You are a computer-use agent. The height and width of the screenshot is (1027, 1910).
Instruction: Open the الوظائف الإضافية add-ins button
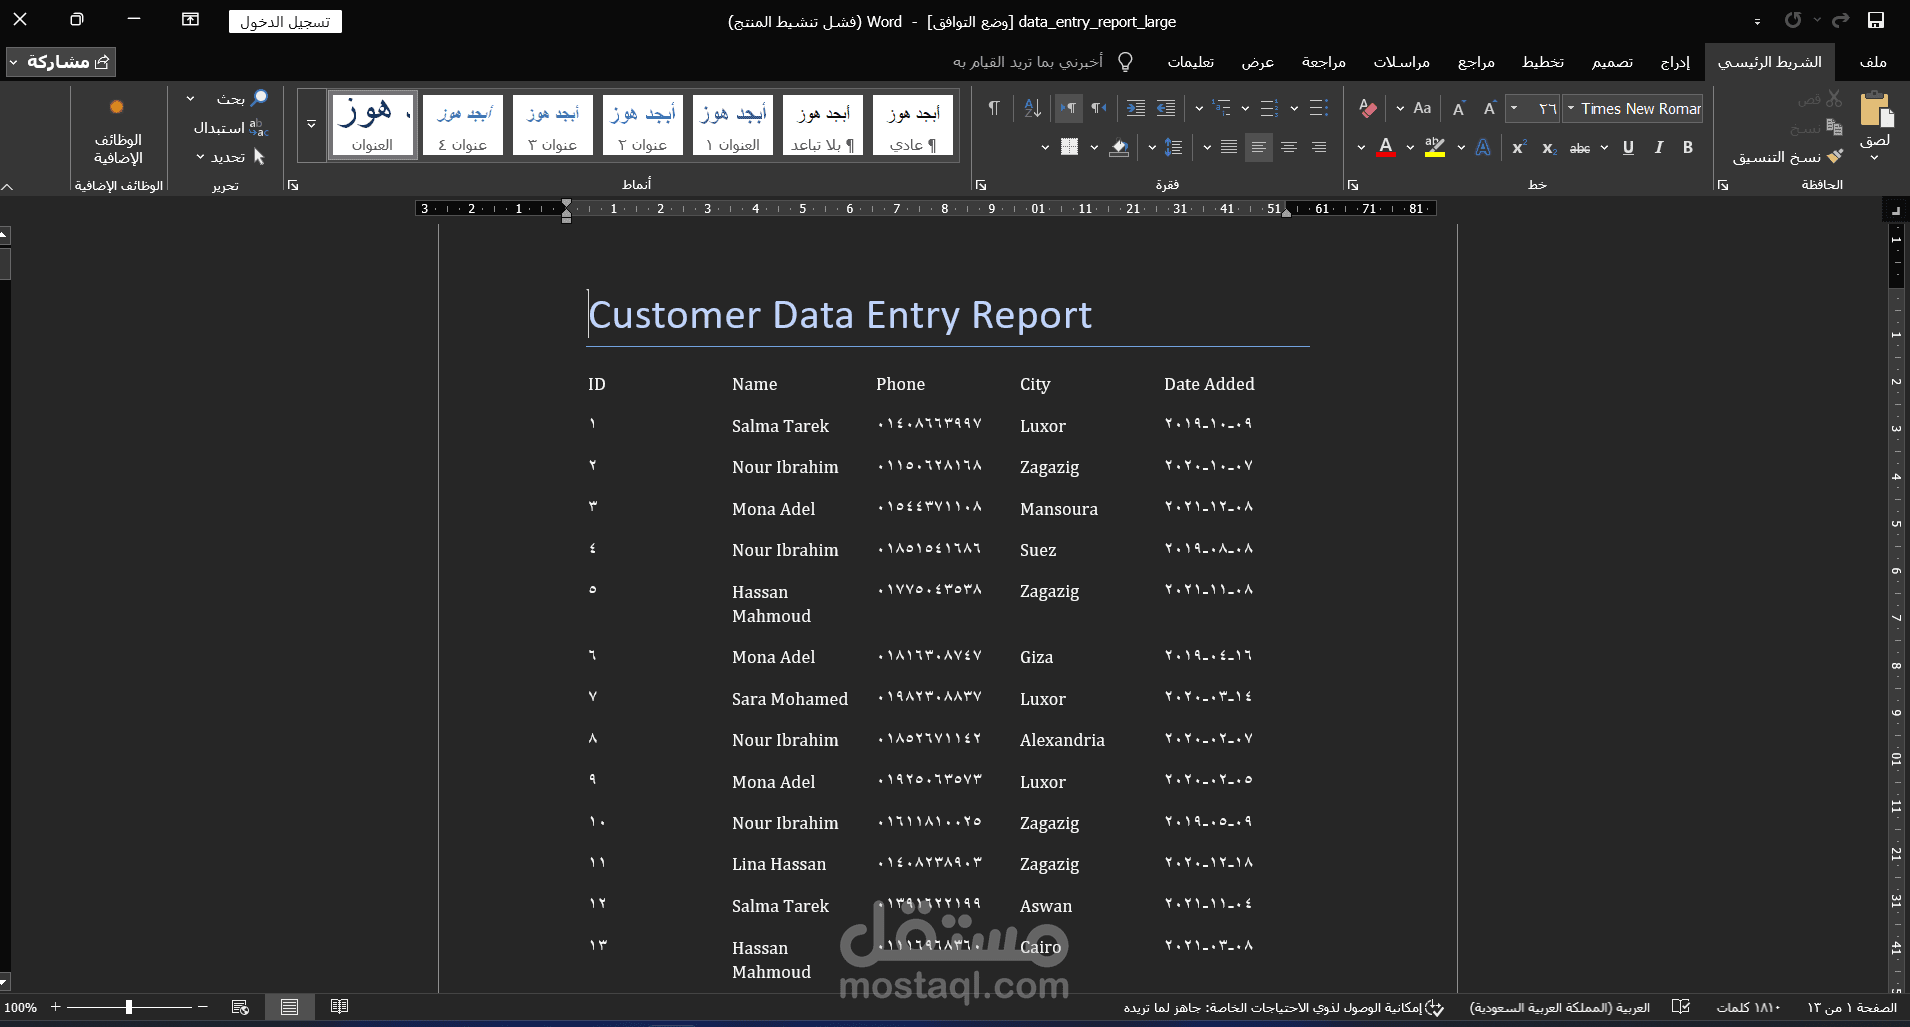pyautogui.click(x=118, y=133)
